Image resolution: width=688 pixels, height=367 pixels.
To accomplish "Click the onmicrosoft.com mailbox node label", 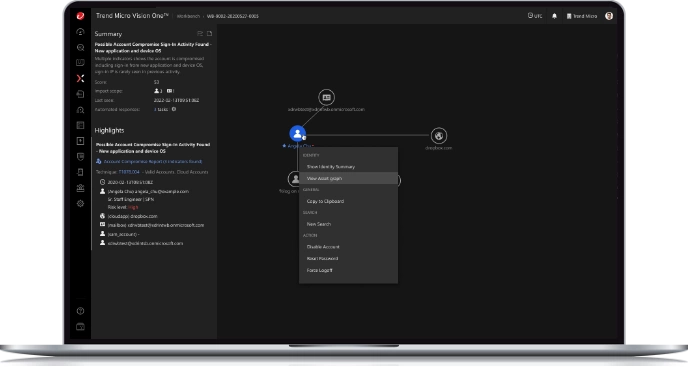I will tap(326, 109).
